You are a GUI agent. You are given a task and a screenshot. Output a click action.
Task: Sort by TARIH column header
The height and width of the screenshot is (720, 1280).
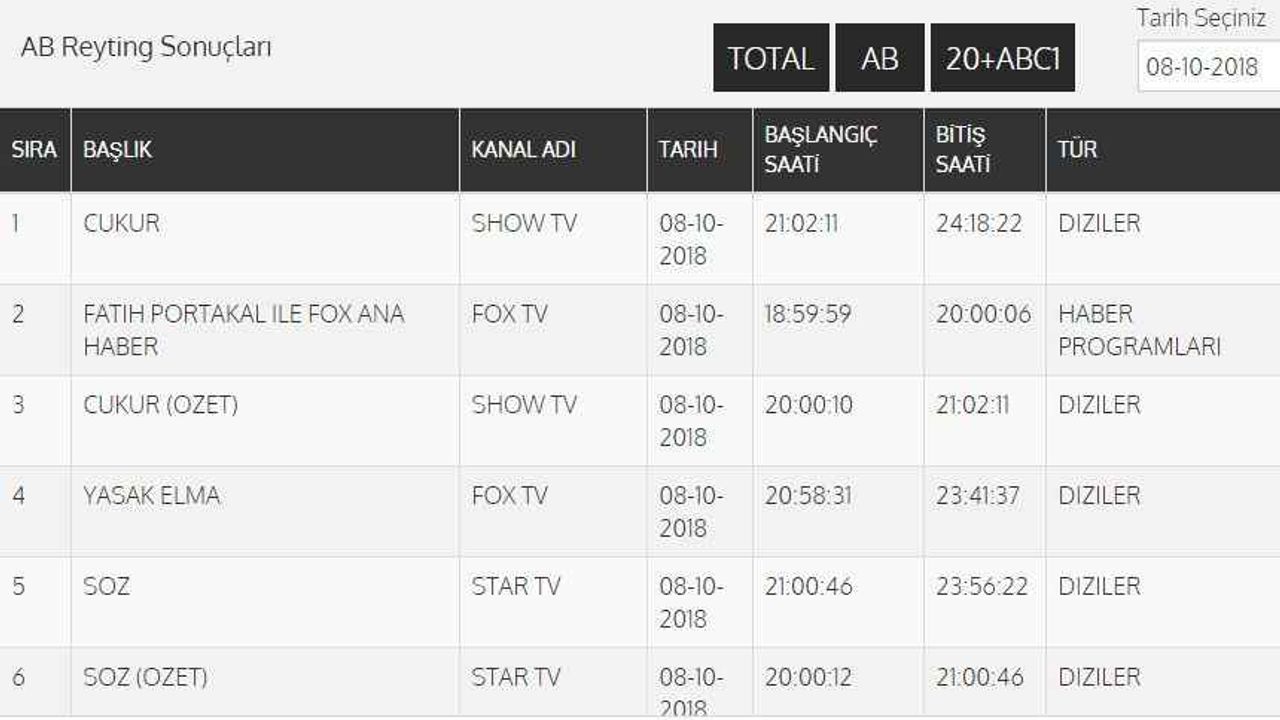[688, 150]
